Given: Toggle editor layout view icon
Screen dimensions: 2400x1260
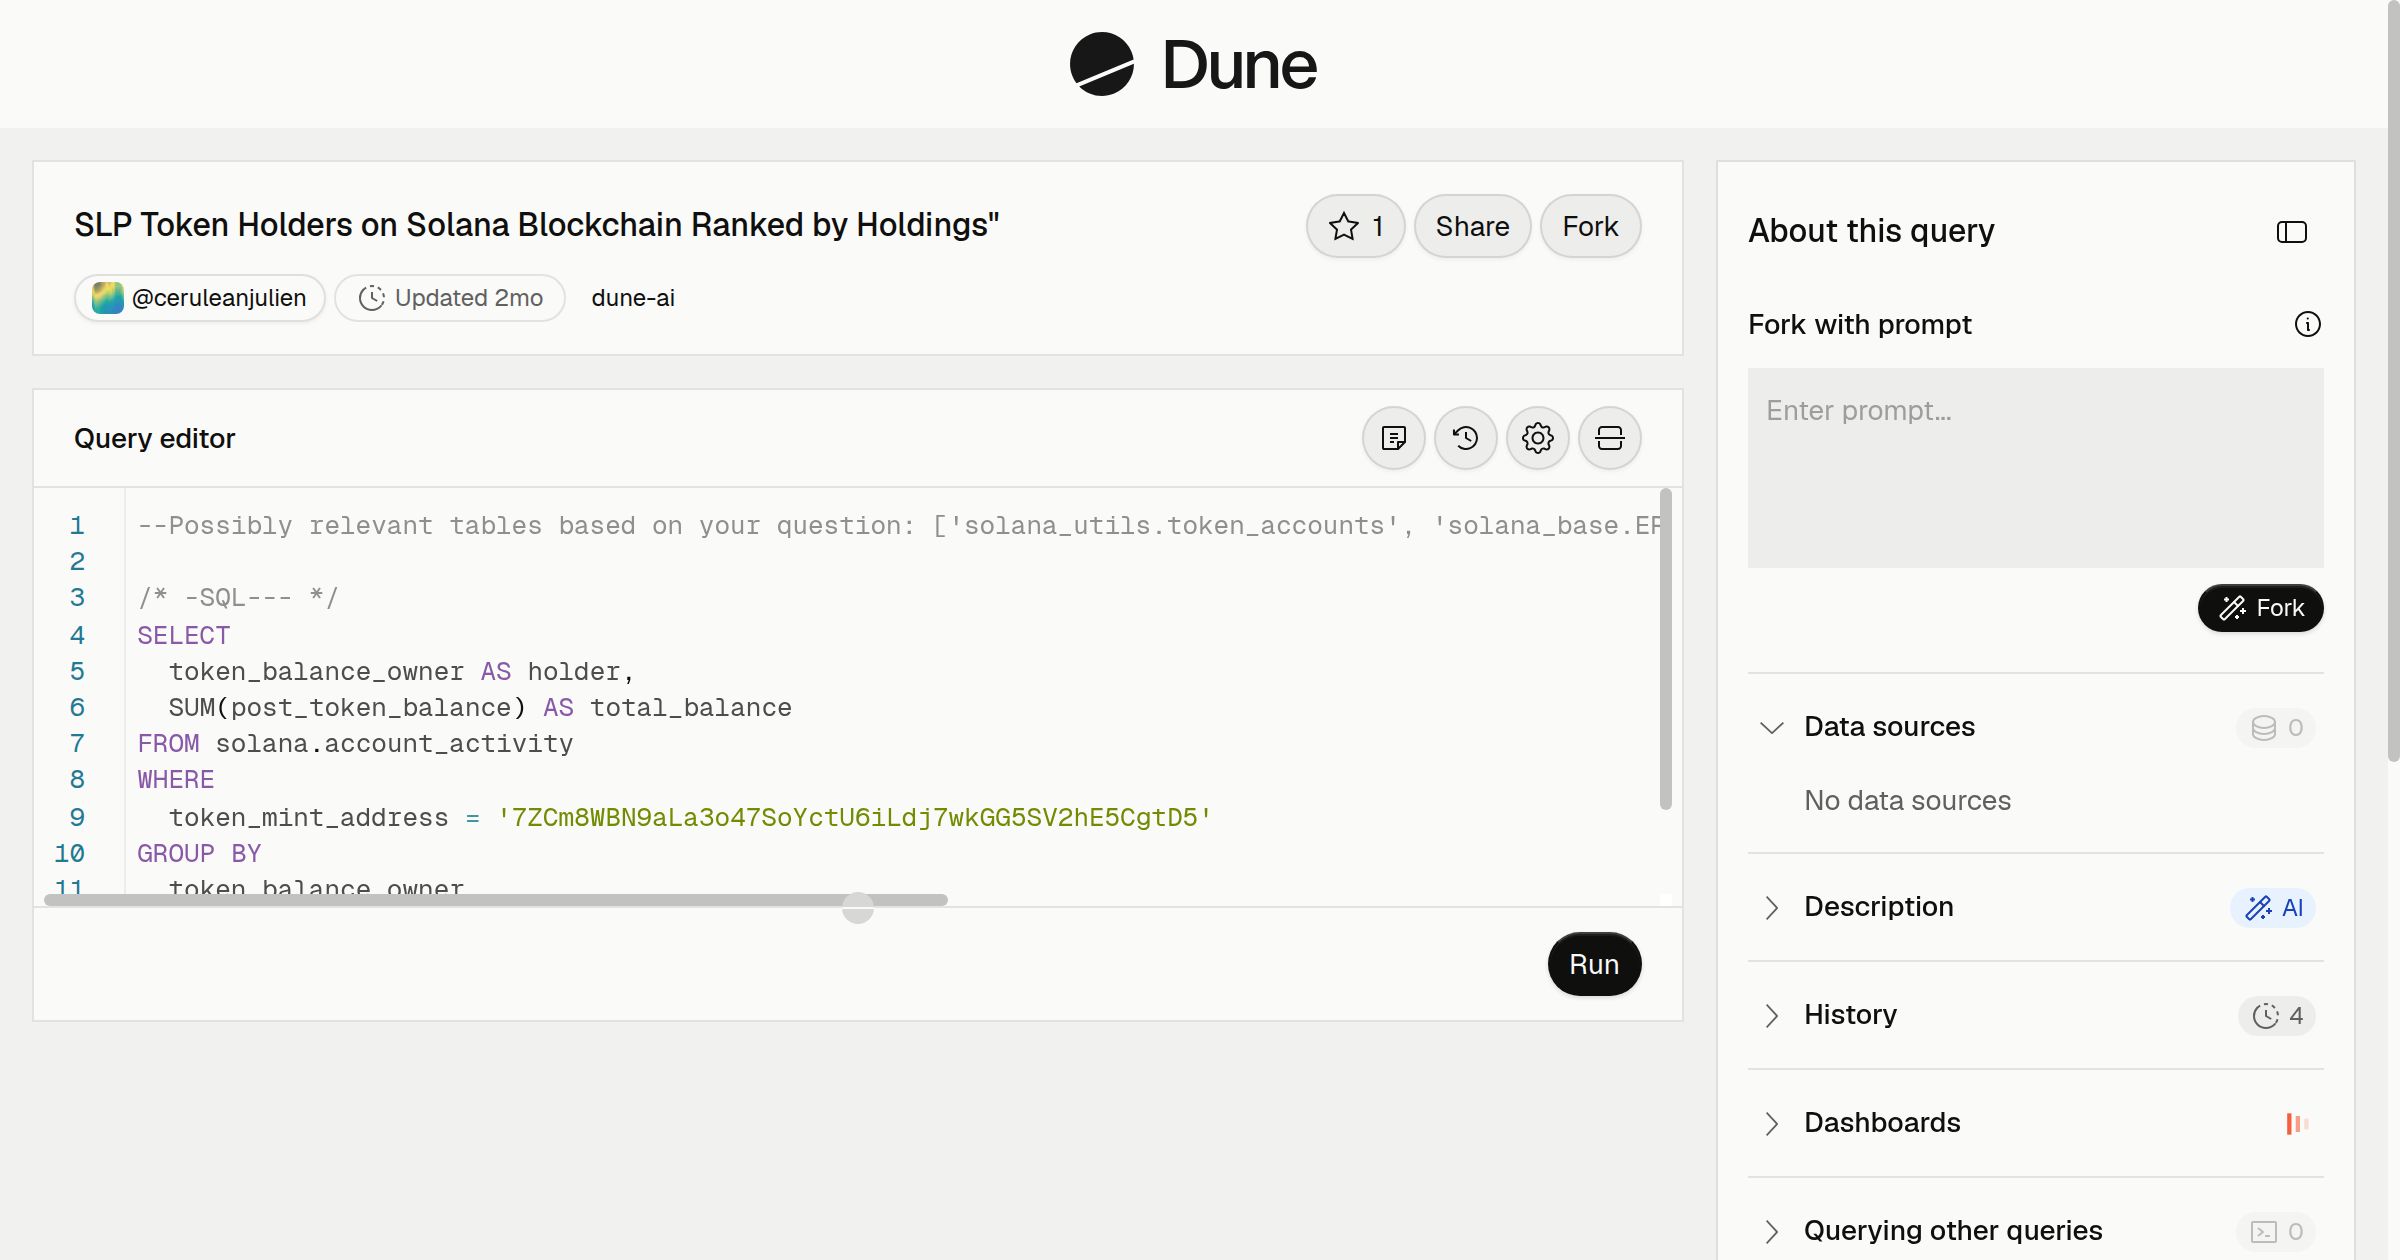Looking at the screenshot, I should pos(1609,438).
